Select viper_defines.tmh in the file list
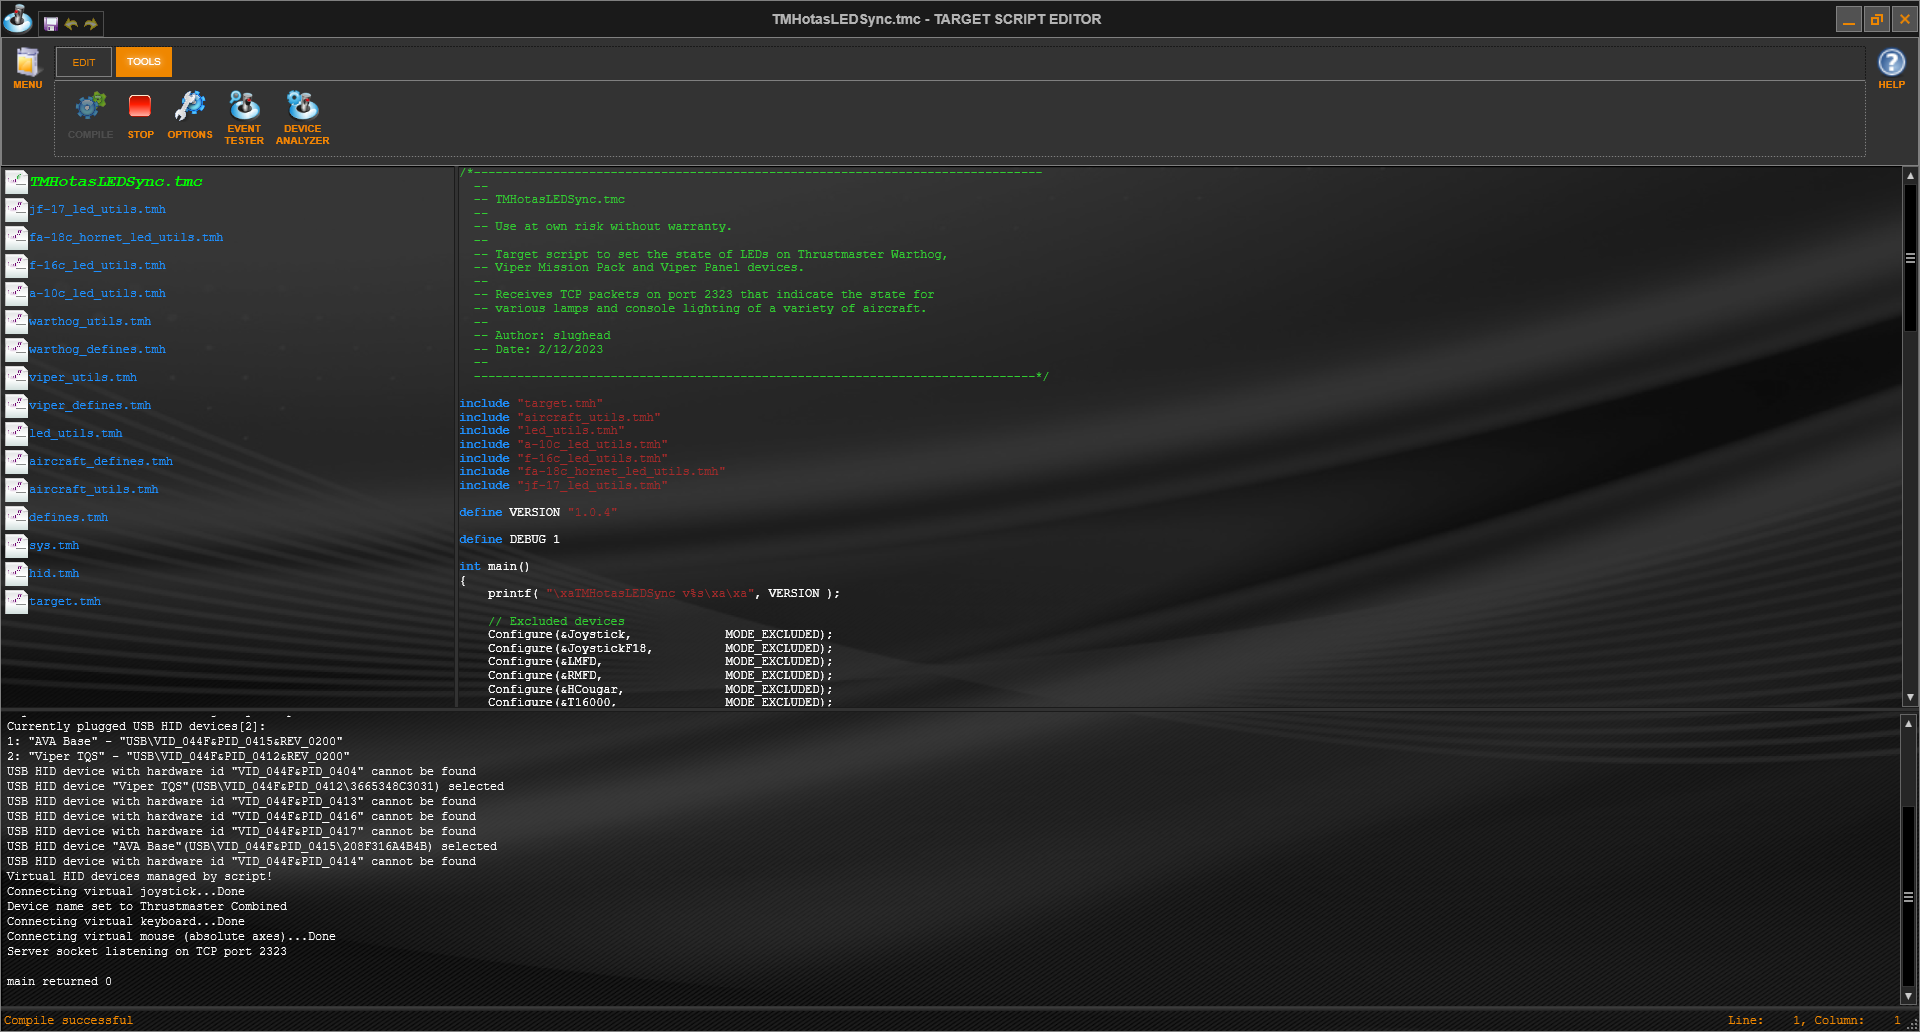1920x1032 pixels. click(x=90, y=406)
